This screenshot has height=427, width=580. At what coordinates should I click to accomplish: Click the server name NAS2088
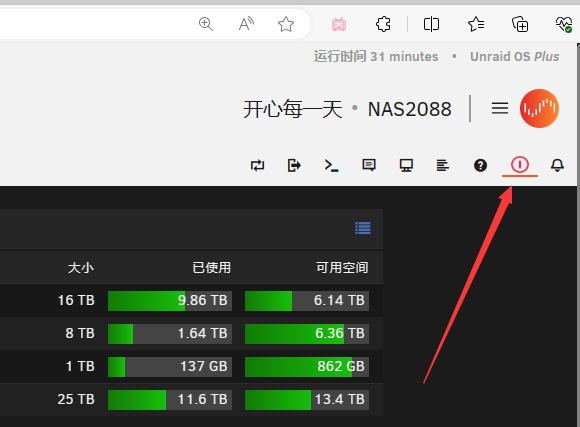(x=409, y=110)
